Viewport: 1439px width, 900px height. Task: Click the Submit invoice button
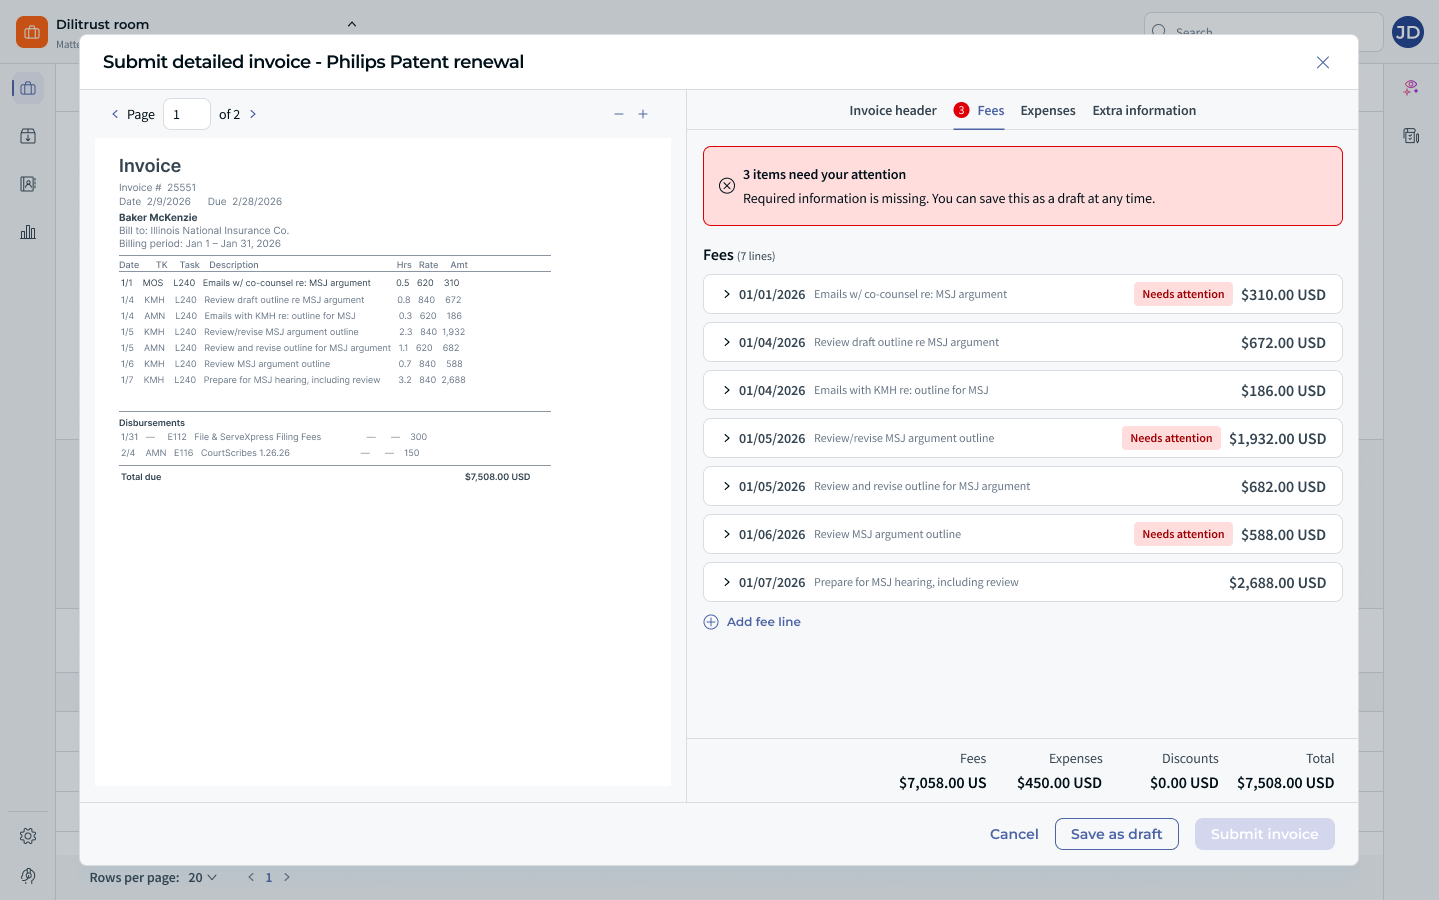point(1265,834)
